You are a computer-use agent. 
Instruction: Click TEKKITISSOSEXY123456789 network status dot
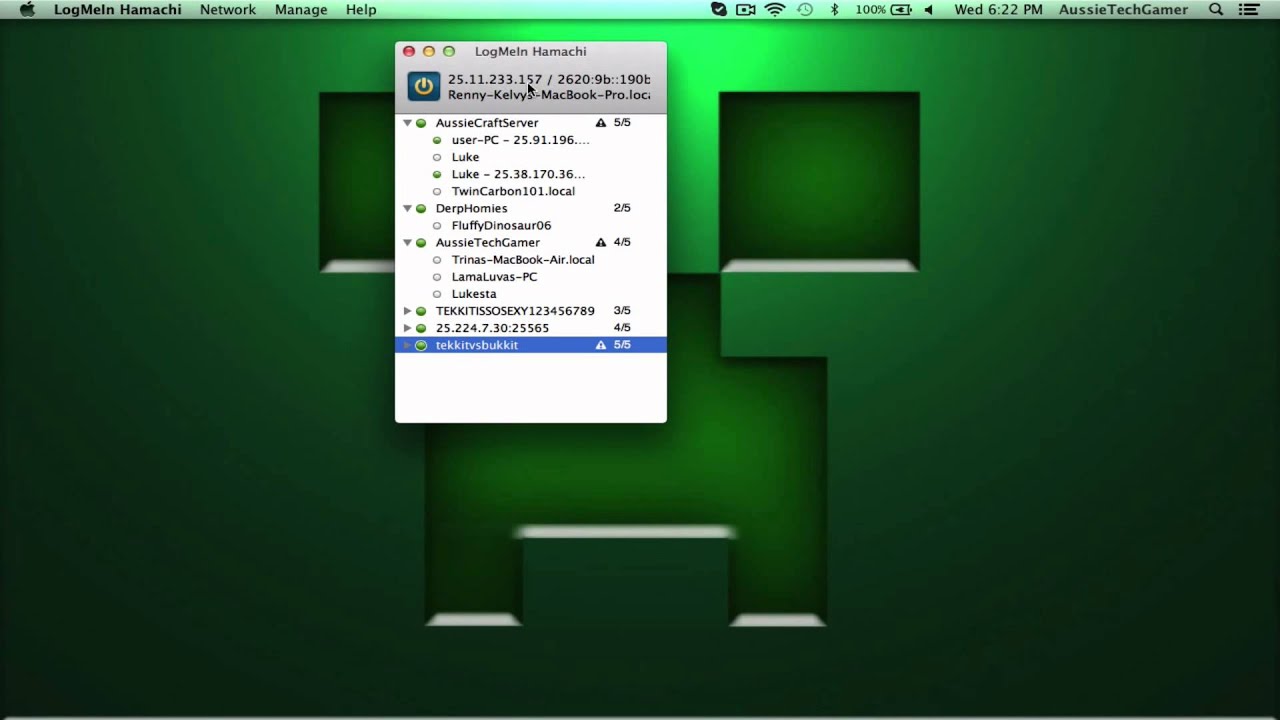[421, 311]
